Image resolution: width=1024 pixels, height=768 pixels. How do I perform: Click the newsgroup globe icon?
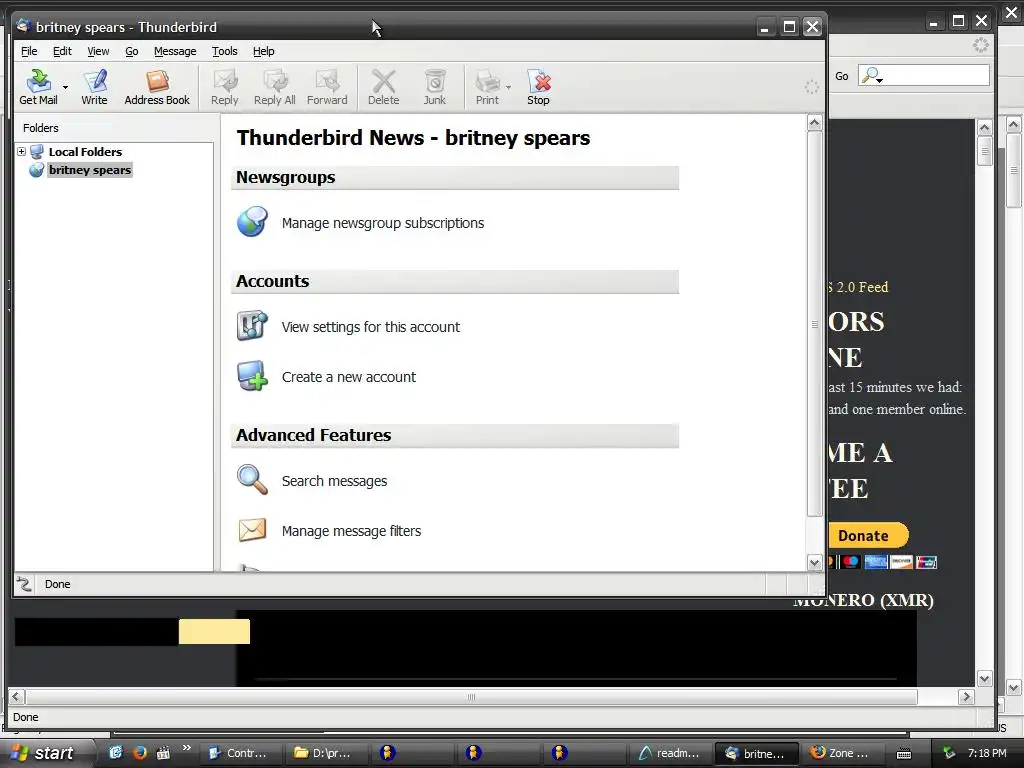[252, 222]
